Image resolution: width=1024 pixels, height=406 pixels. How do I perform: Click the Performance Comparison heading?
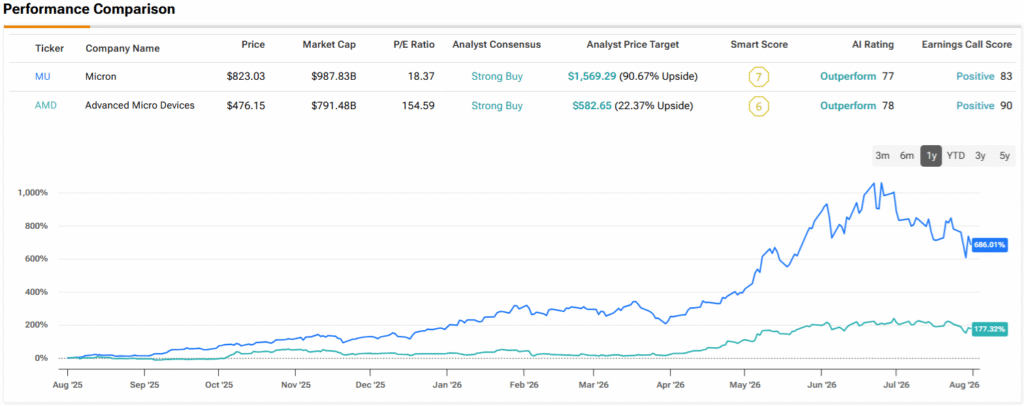pos(89,10)
